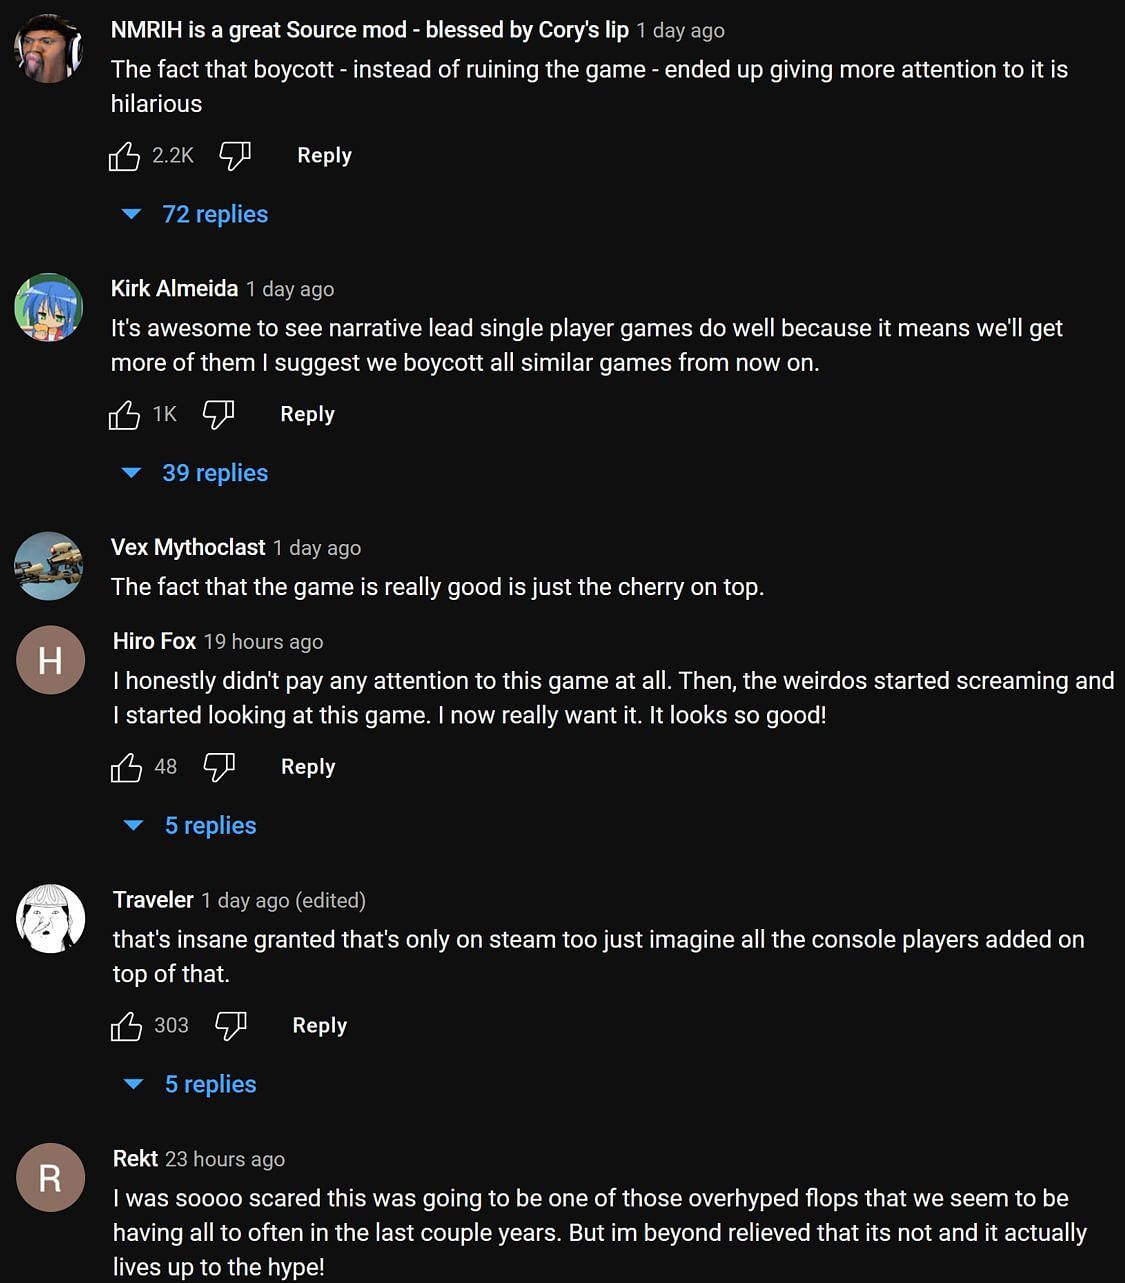Image resolution: width=1125 pixels, height=1283 pixels.
Task: Open Rekt's profile avatar
Action: [x=50, y=1178]
